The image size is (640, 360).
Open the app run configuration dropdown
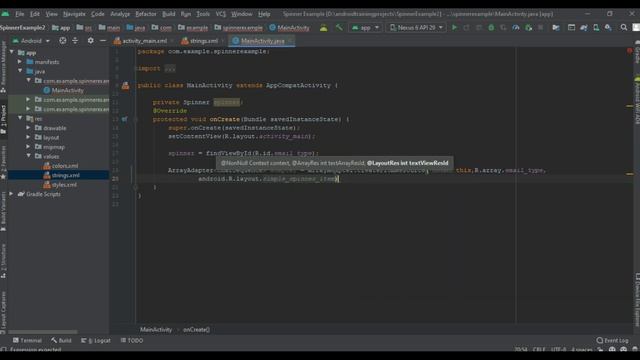[365, 27]
